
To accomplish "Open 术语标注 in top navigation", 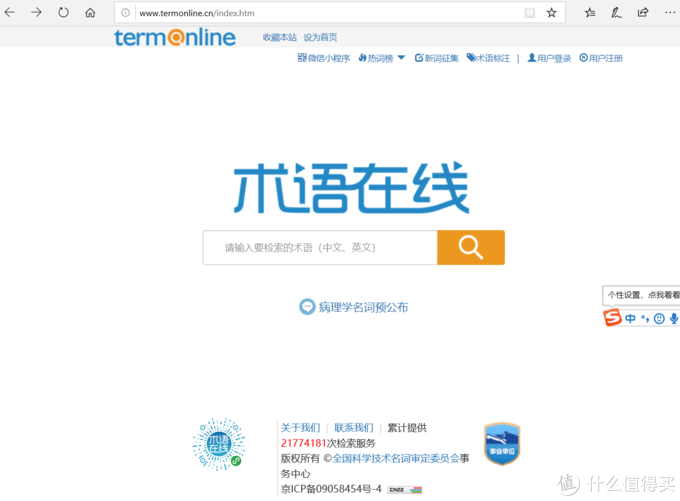I will pyautogui.click(x=488, y=58).
